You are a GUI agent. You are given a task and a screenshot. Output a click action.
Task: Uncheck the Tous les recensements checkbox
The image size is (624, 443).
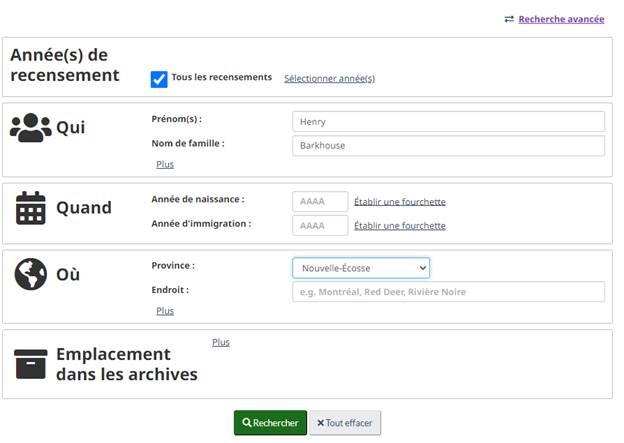click(x=158, y=79)
